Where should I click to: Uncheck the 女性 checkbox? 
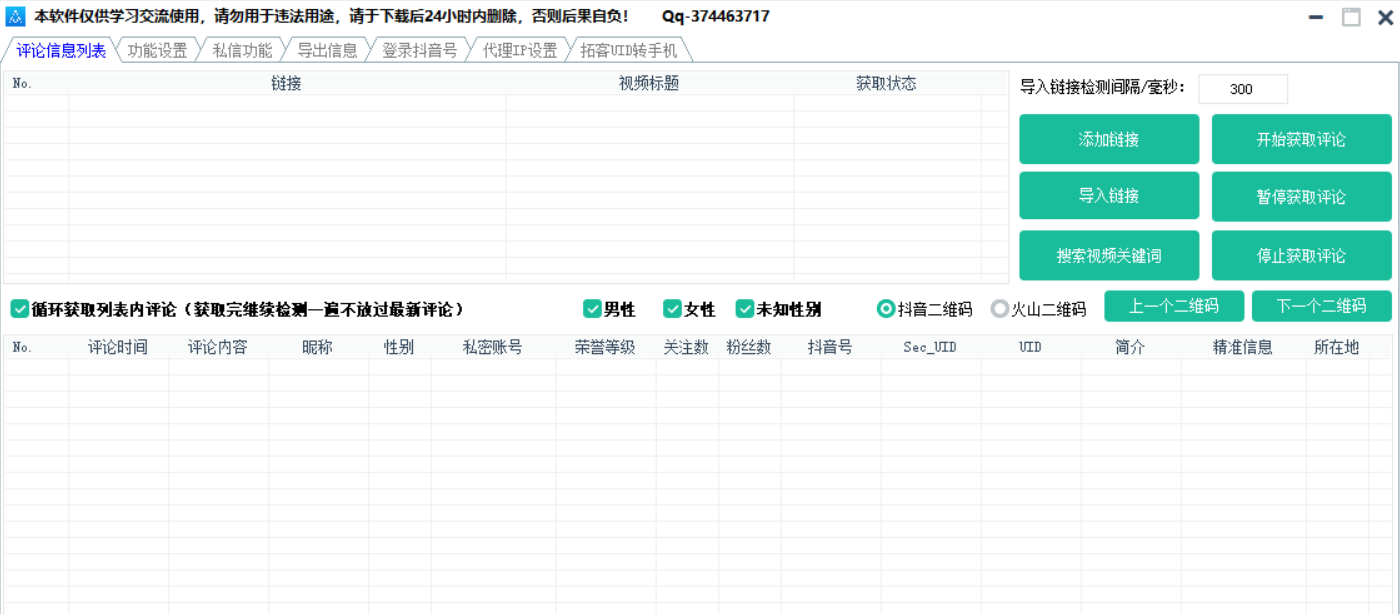673,309
